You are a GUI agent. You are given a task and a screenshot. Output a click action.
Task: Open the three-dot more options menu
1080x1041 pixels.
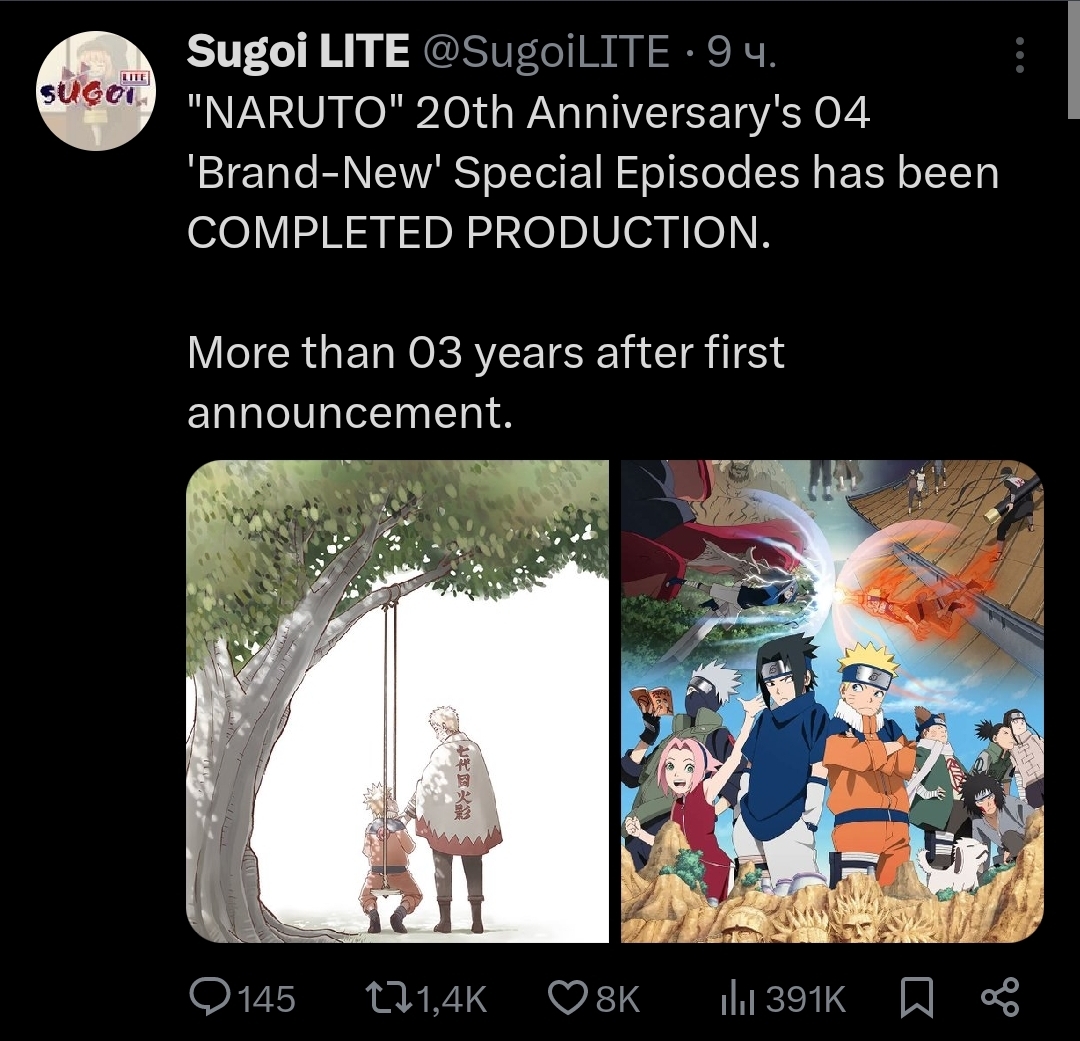[1019, 56]
